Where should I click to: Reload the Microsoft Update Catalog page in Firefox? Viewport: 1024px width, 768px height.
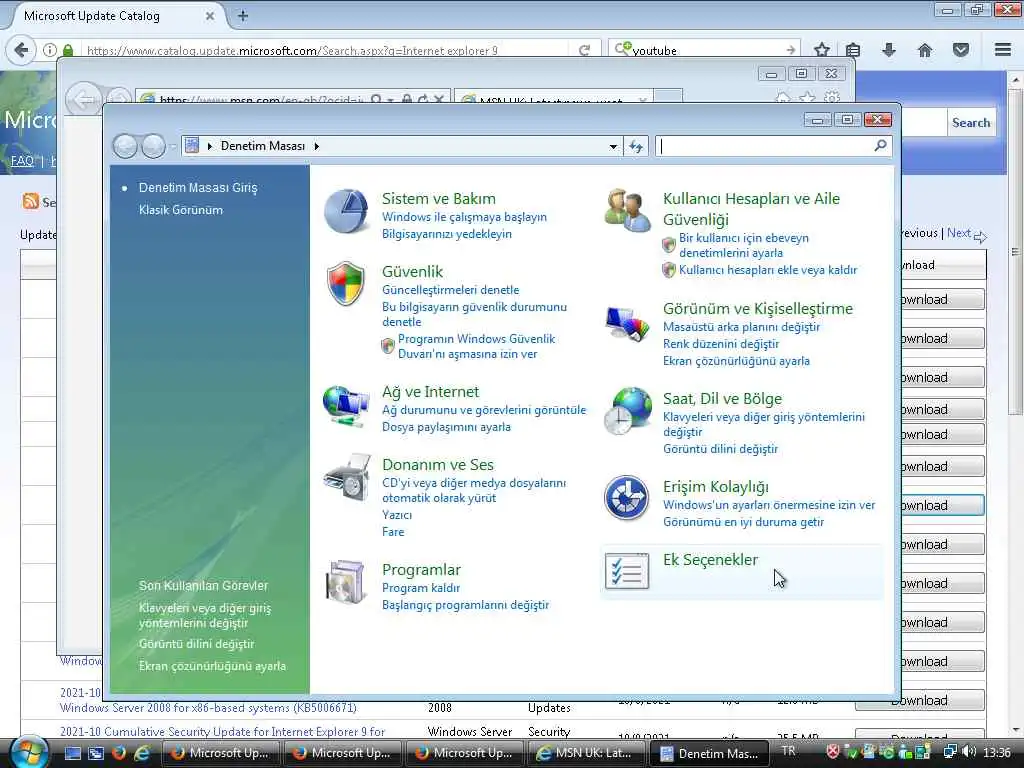(x=584, y=50)
